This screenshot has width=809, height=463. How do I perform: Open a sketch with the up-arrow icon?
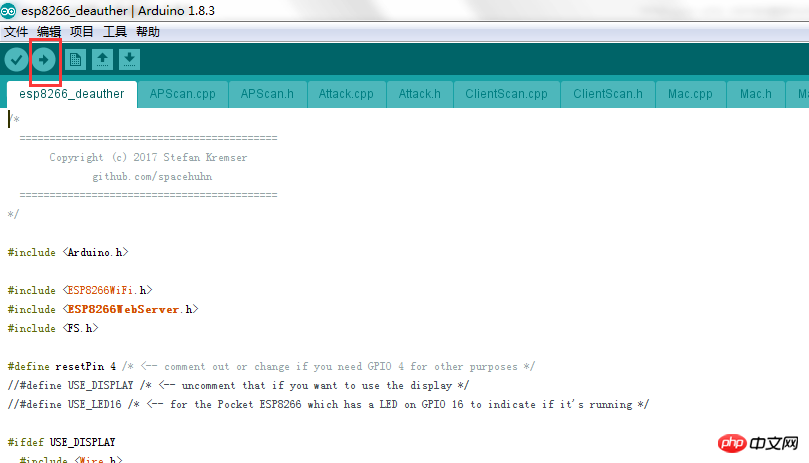(102, 60)
